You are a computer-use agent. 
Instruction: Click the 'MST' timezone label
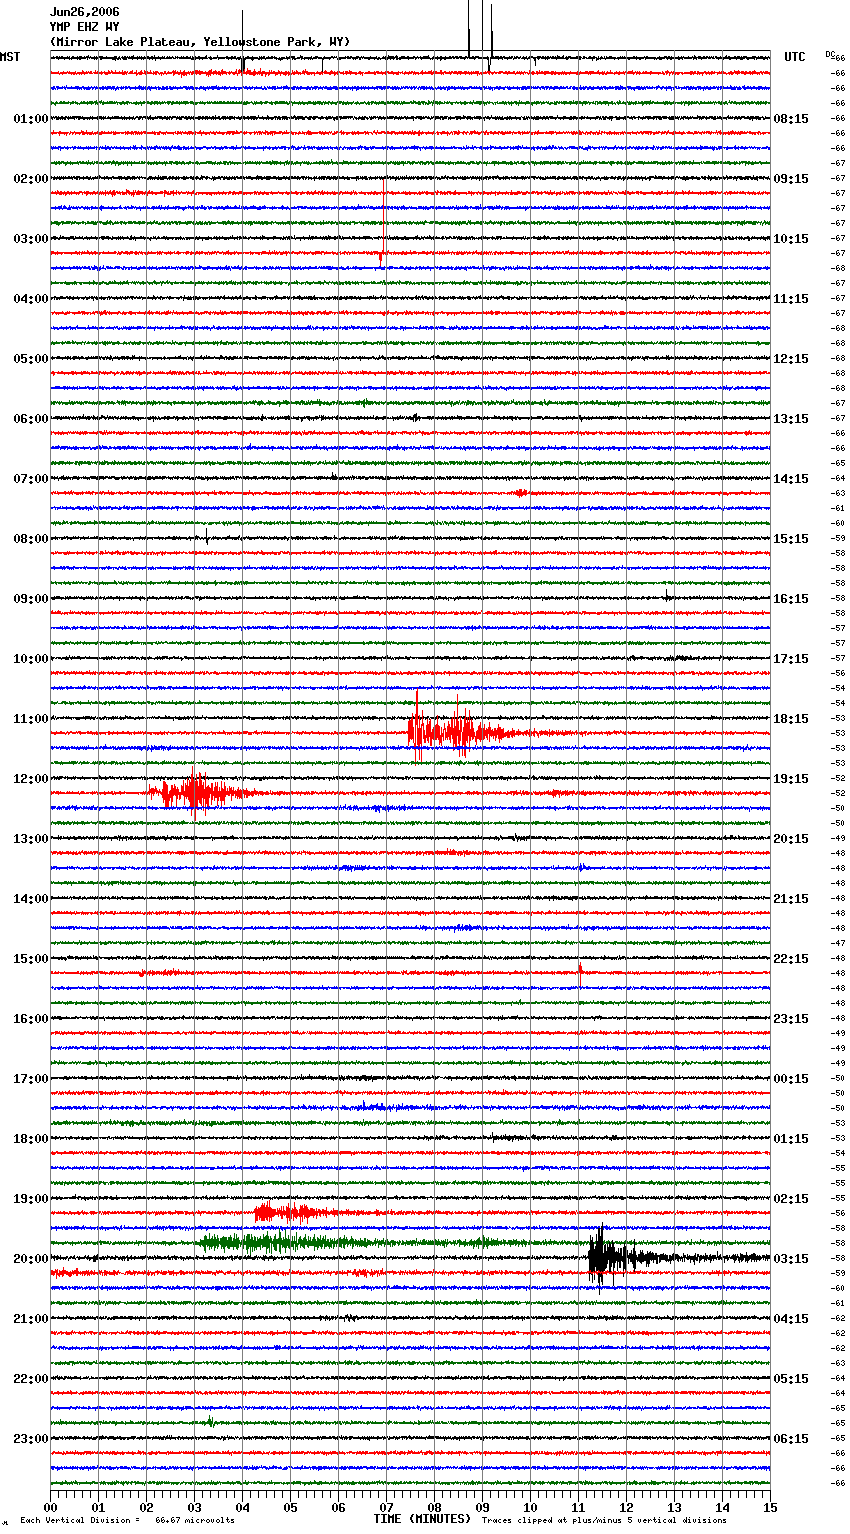pyautogui.click(x=10, y=57)
